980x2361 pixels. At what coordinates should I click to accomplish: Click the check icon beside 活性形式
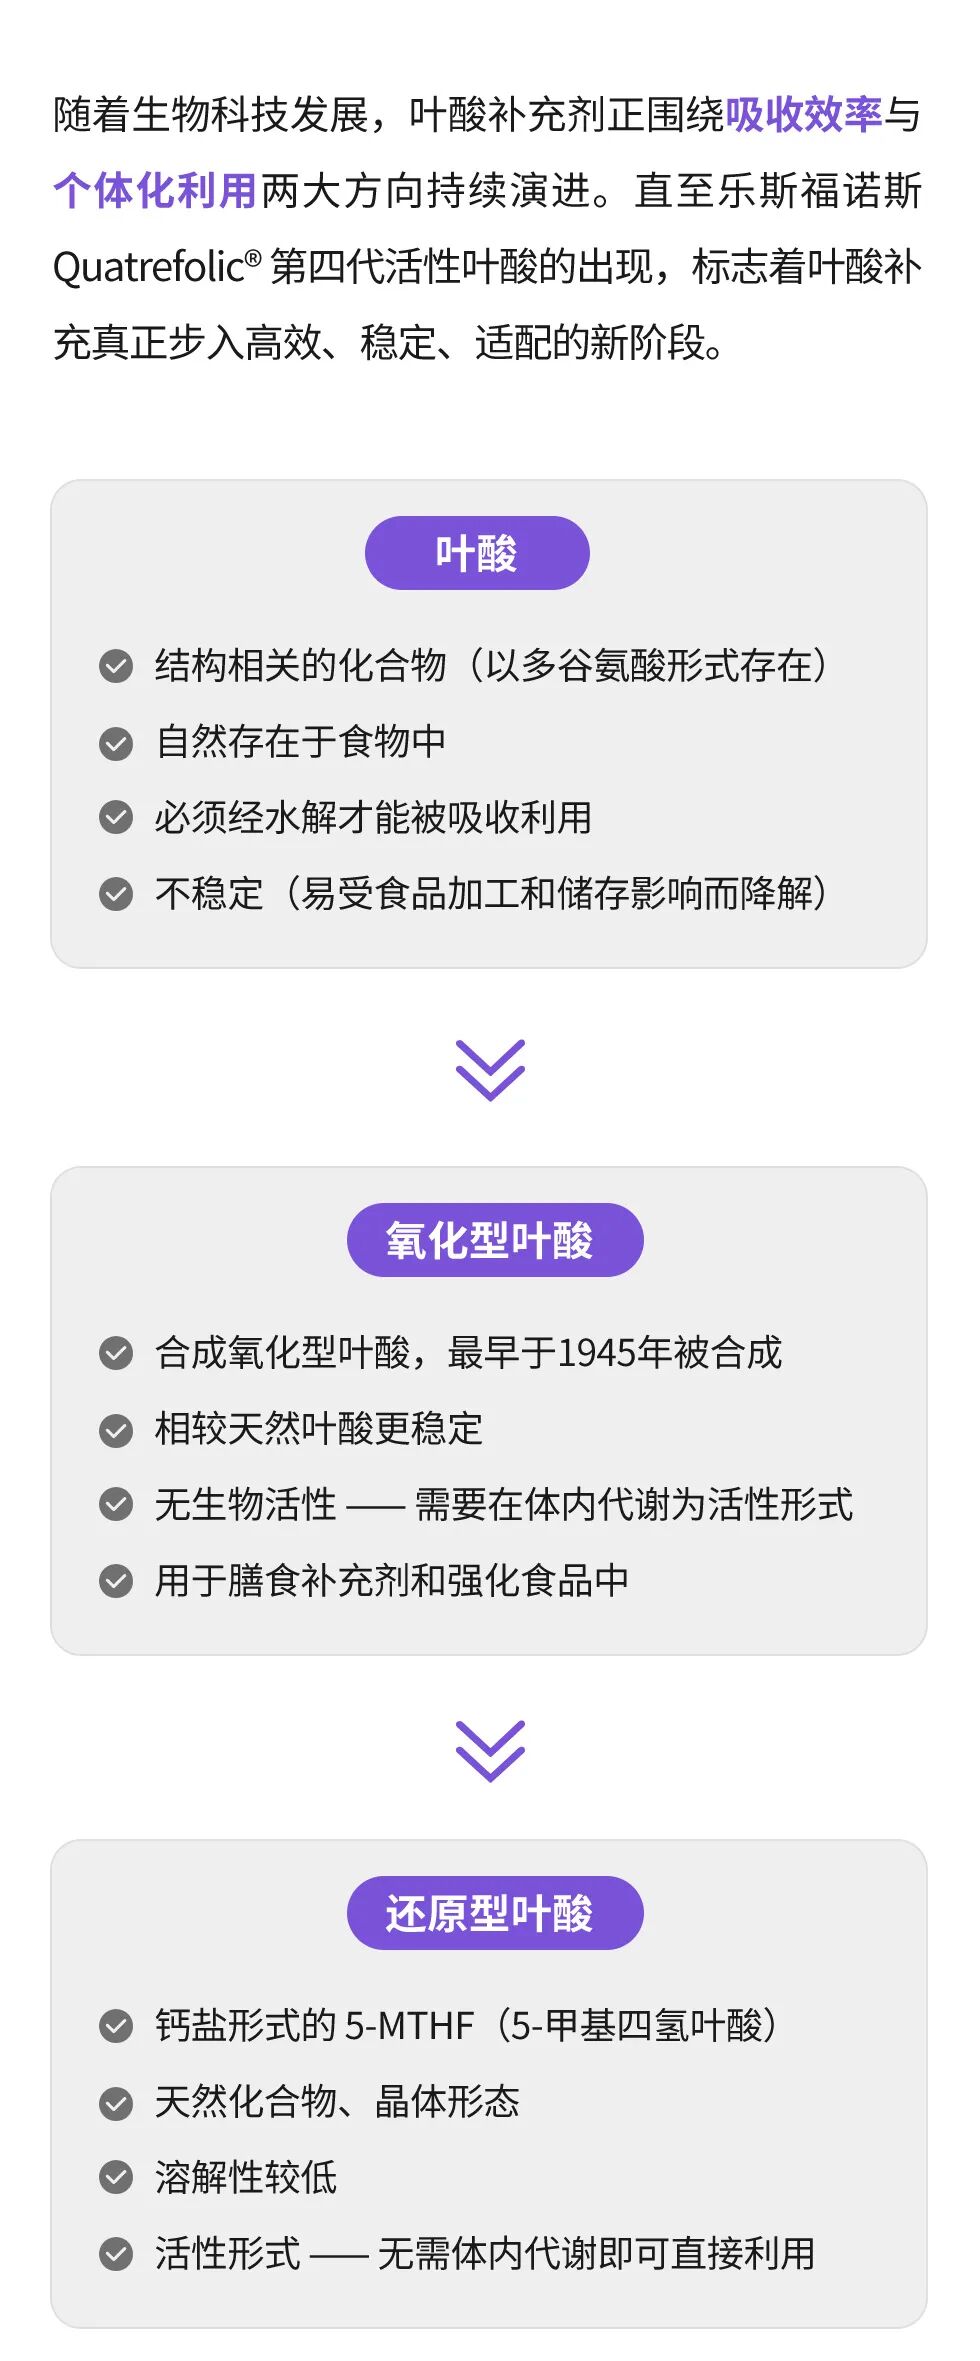116,2254
